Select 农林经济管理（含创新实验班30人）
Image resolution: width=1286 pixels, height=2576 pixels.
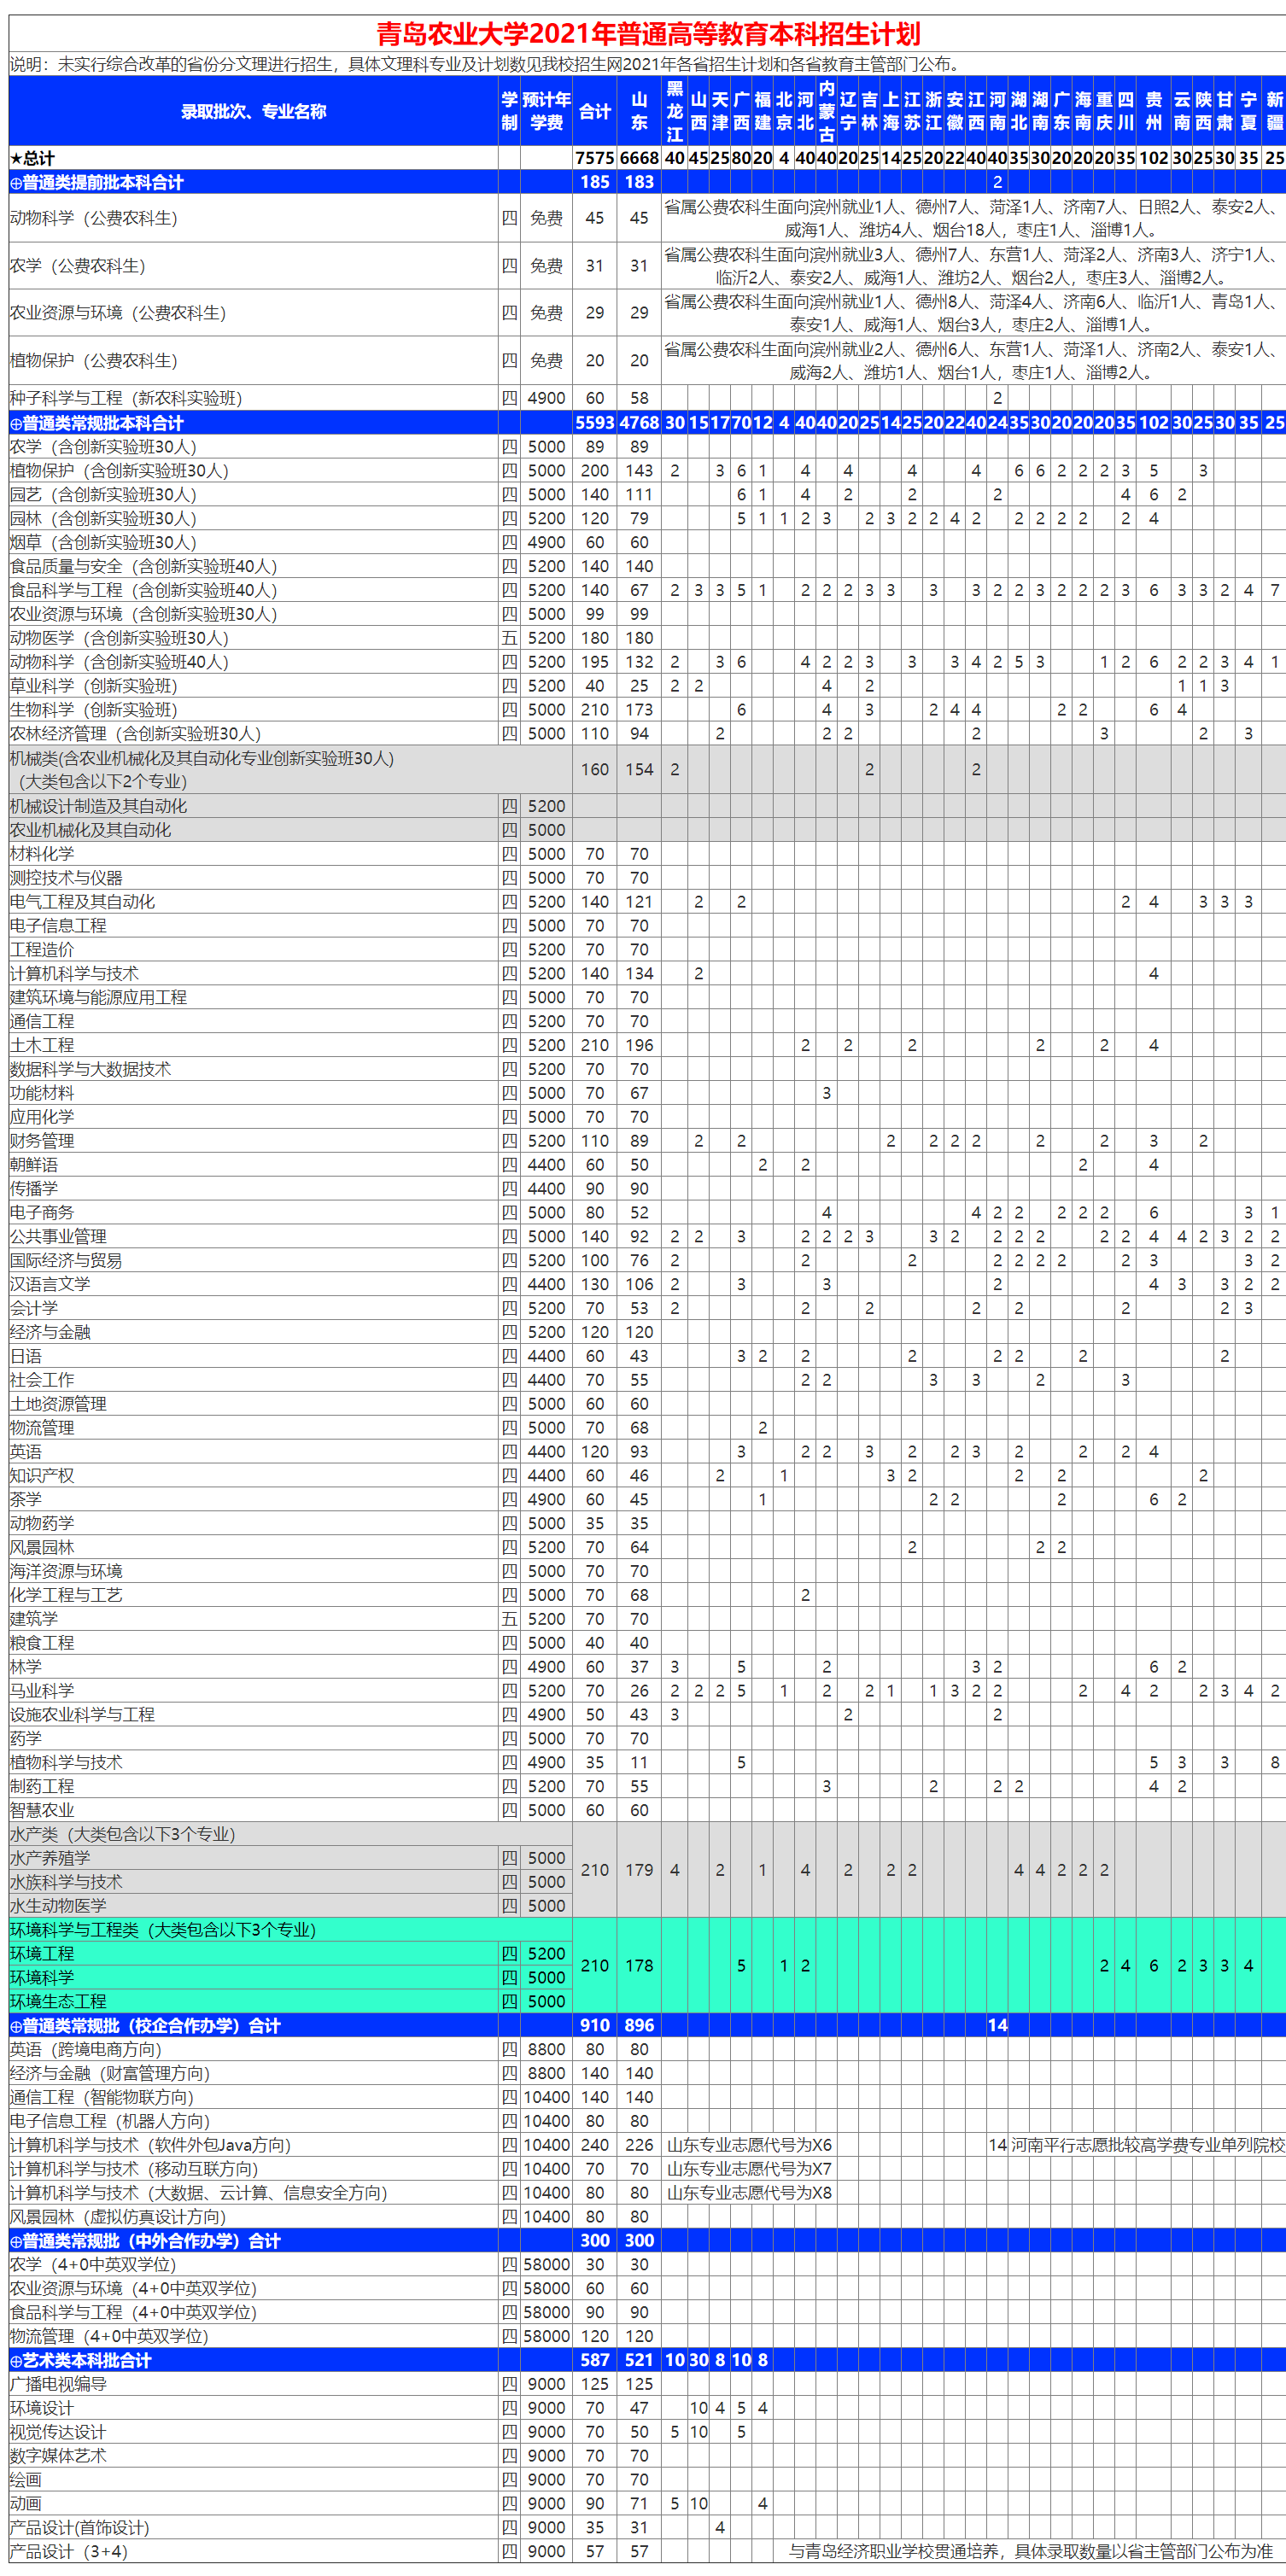[647, 734]
